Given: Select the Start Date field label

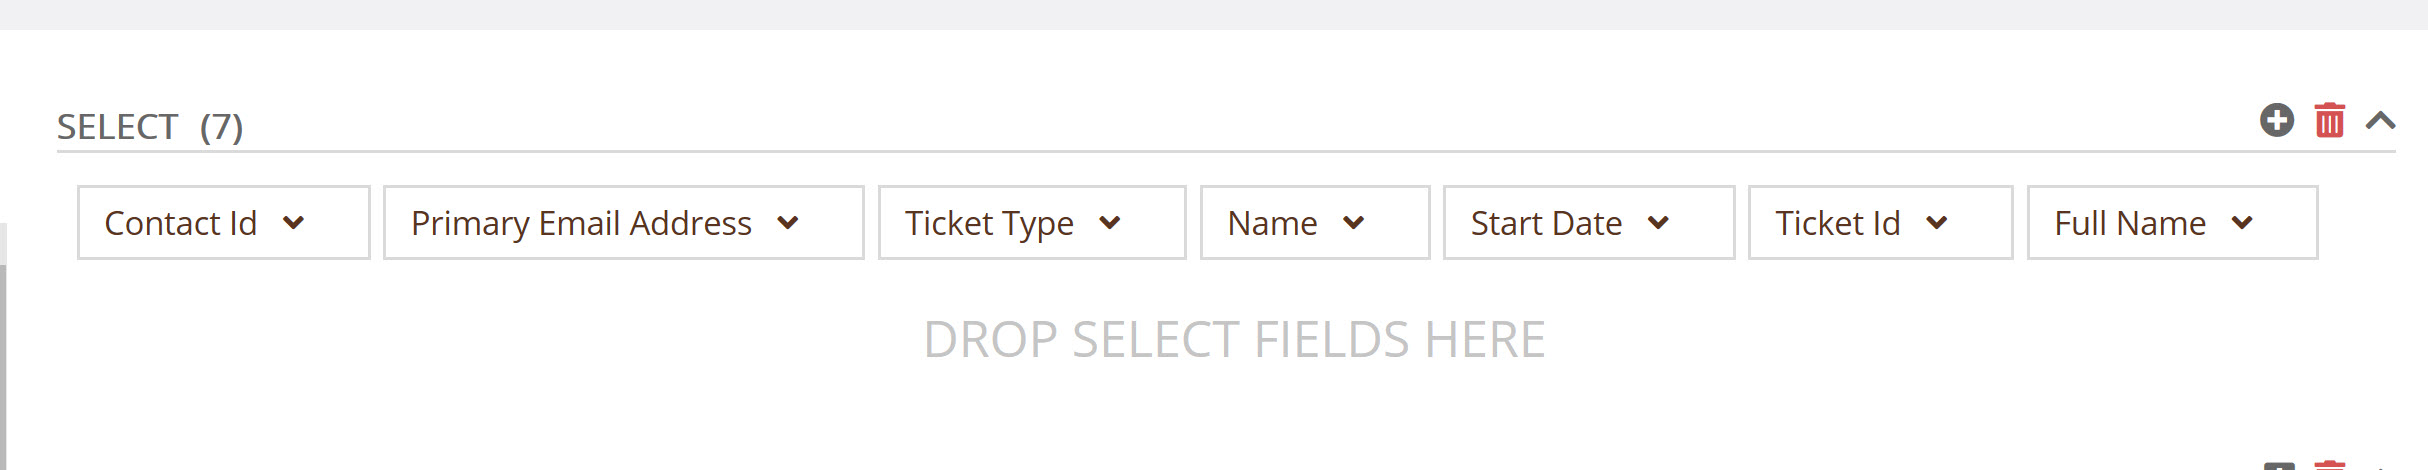Looking at the screenshot, I should 1546,223.
